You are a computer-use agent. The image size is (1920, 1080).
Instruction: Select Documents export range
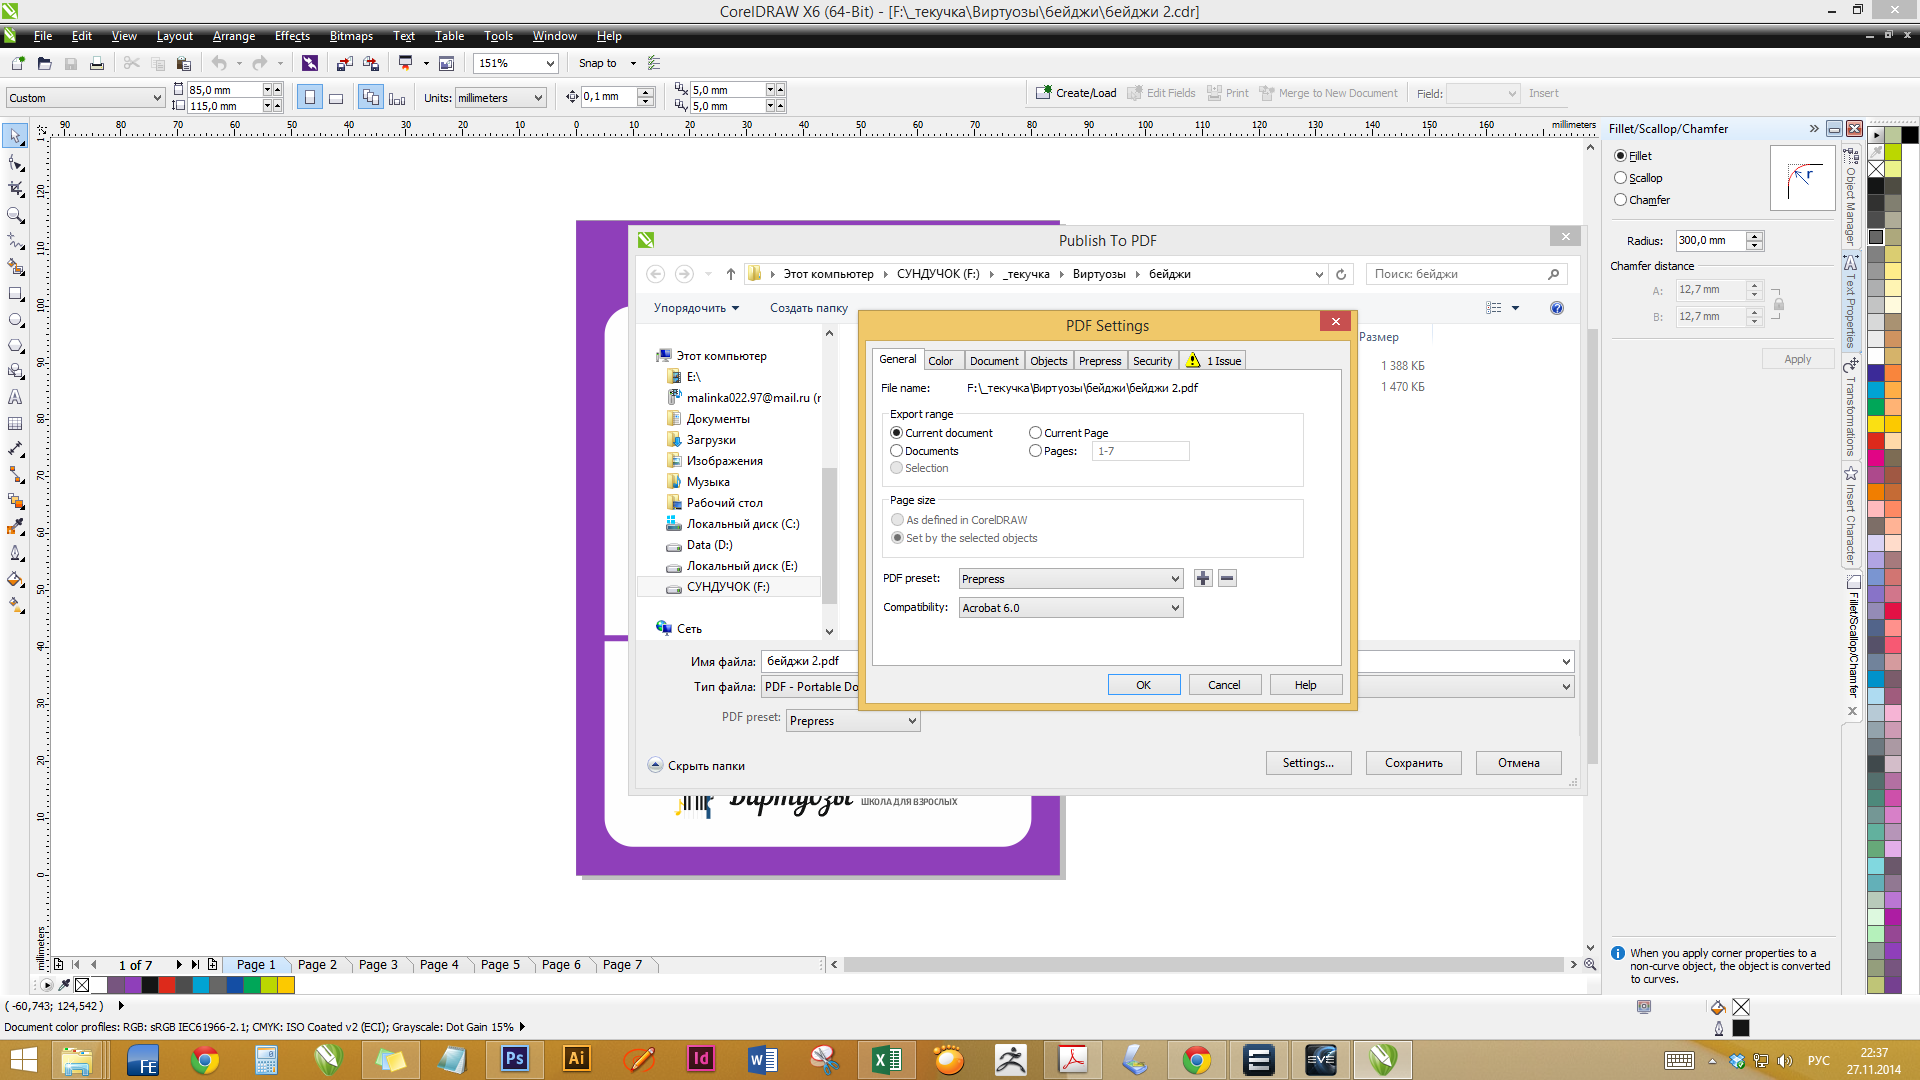tap(897, 451)
